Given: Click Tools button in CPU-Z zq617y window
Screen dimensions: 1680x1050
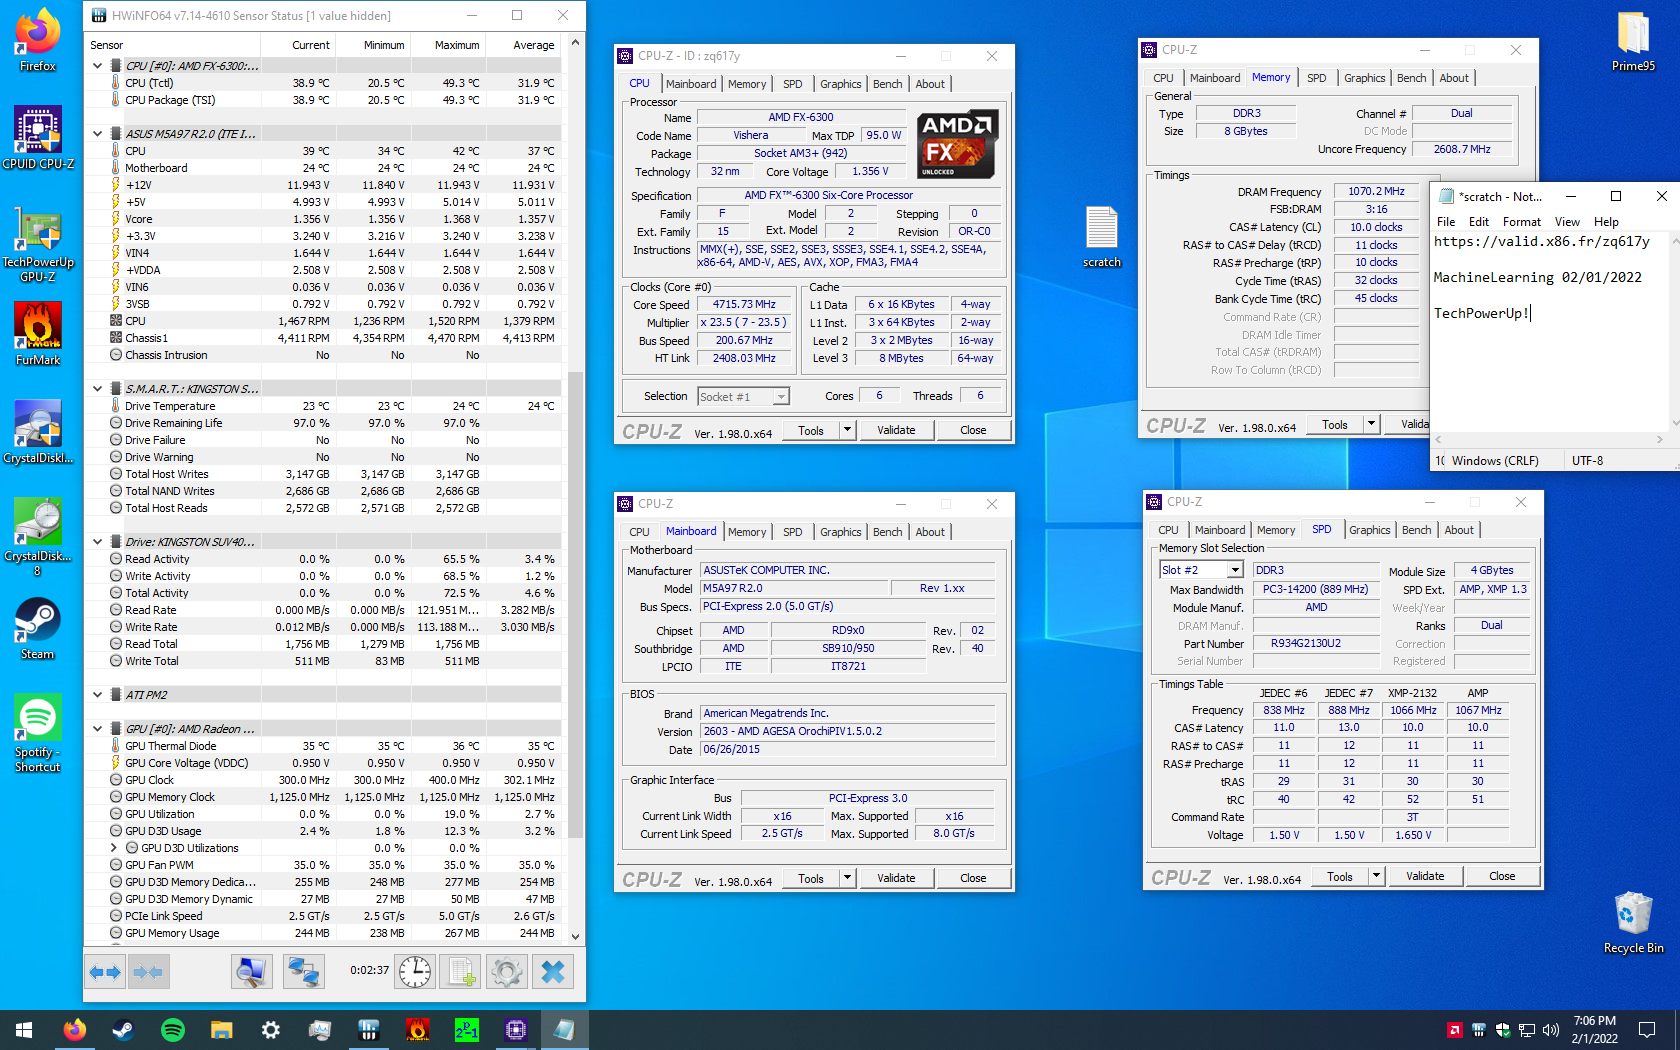Looking at the screenshot, I should 811,430.
